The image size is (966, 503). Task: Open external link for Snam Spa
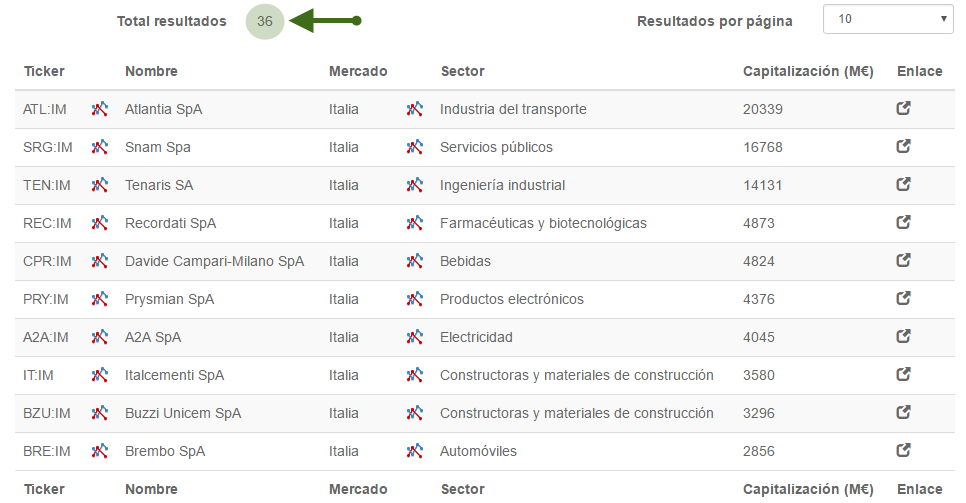[903, 147]
